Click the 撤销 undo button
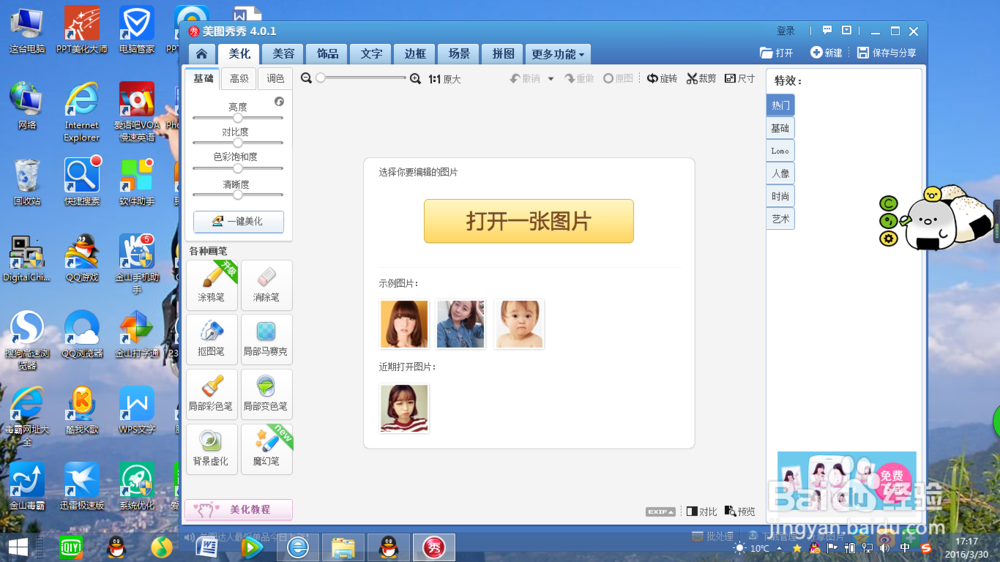 pos(525,78)
